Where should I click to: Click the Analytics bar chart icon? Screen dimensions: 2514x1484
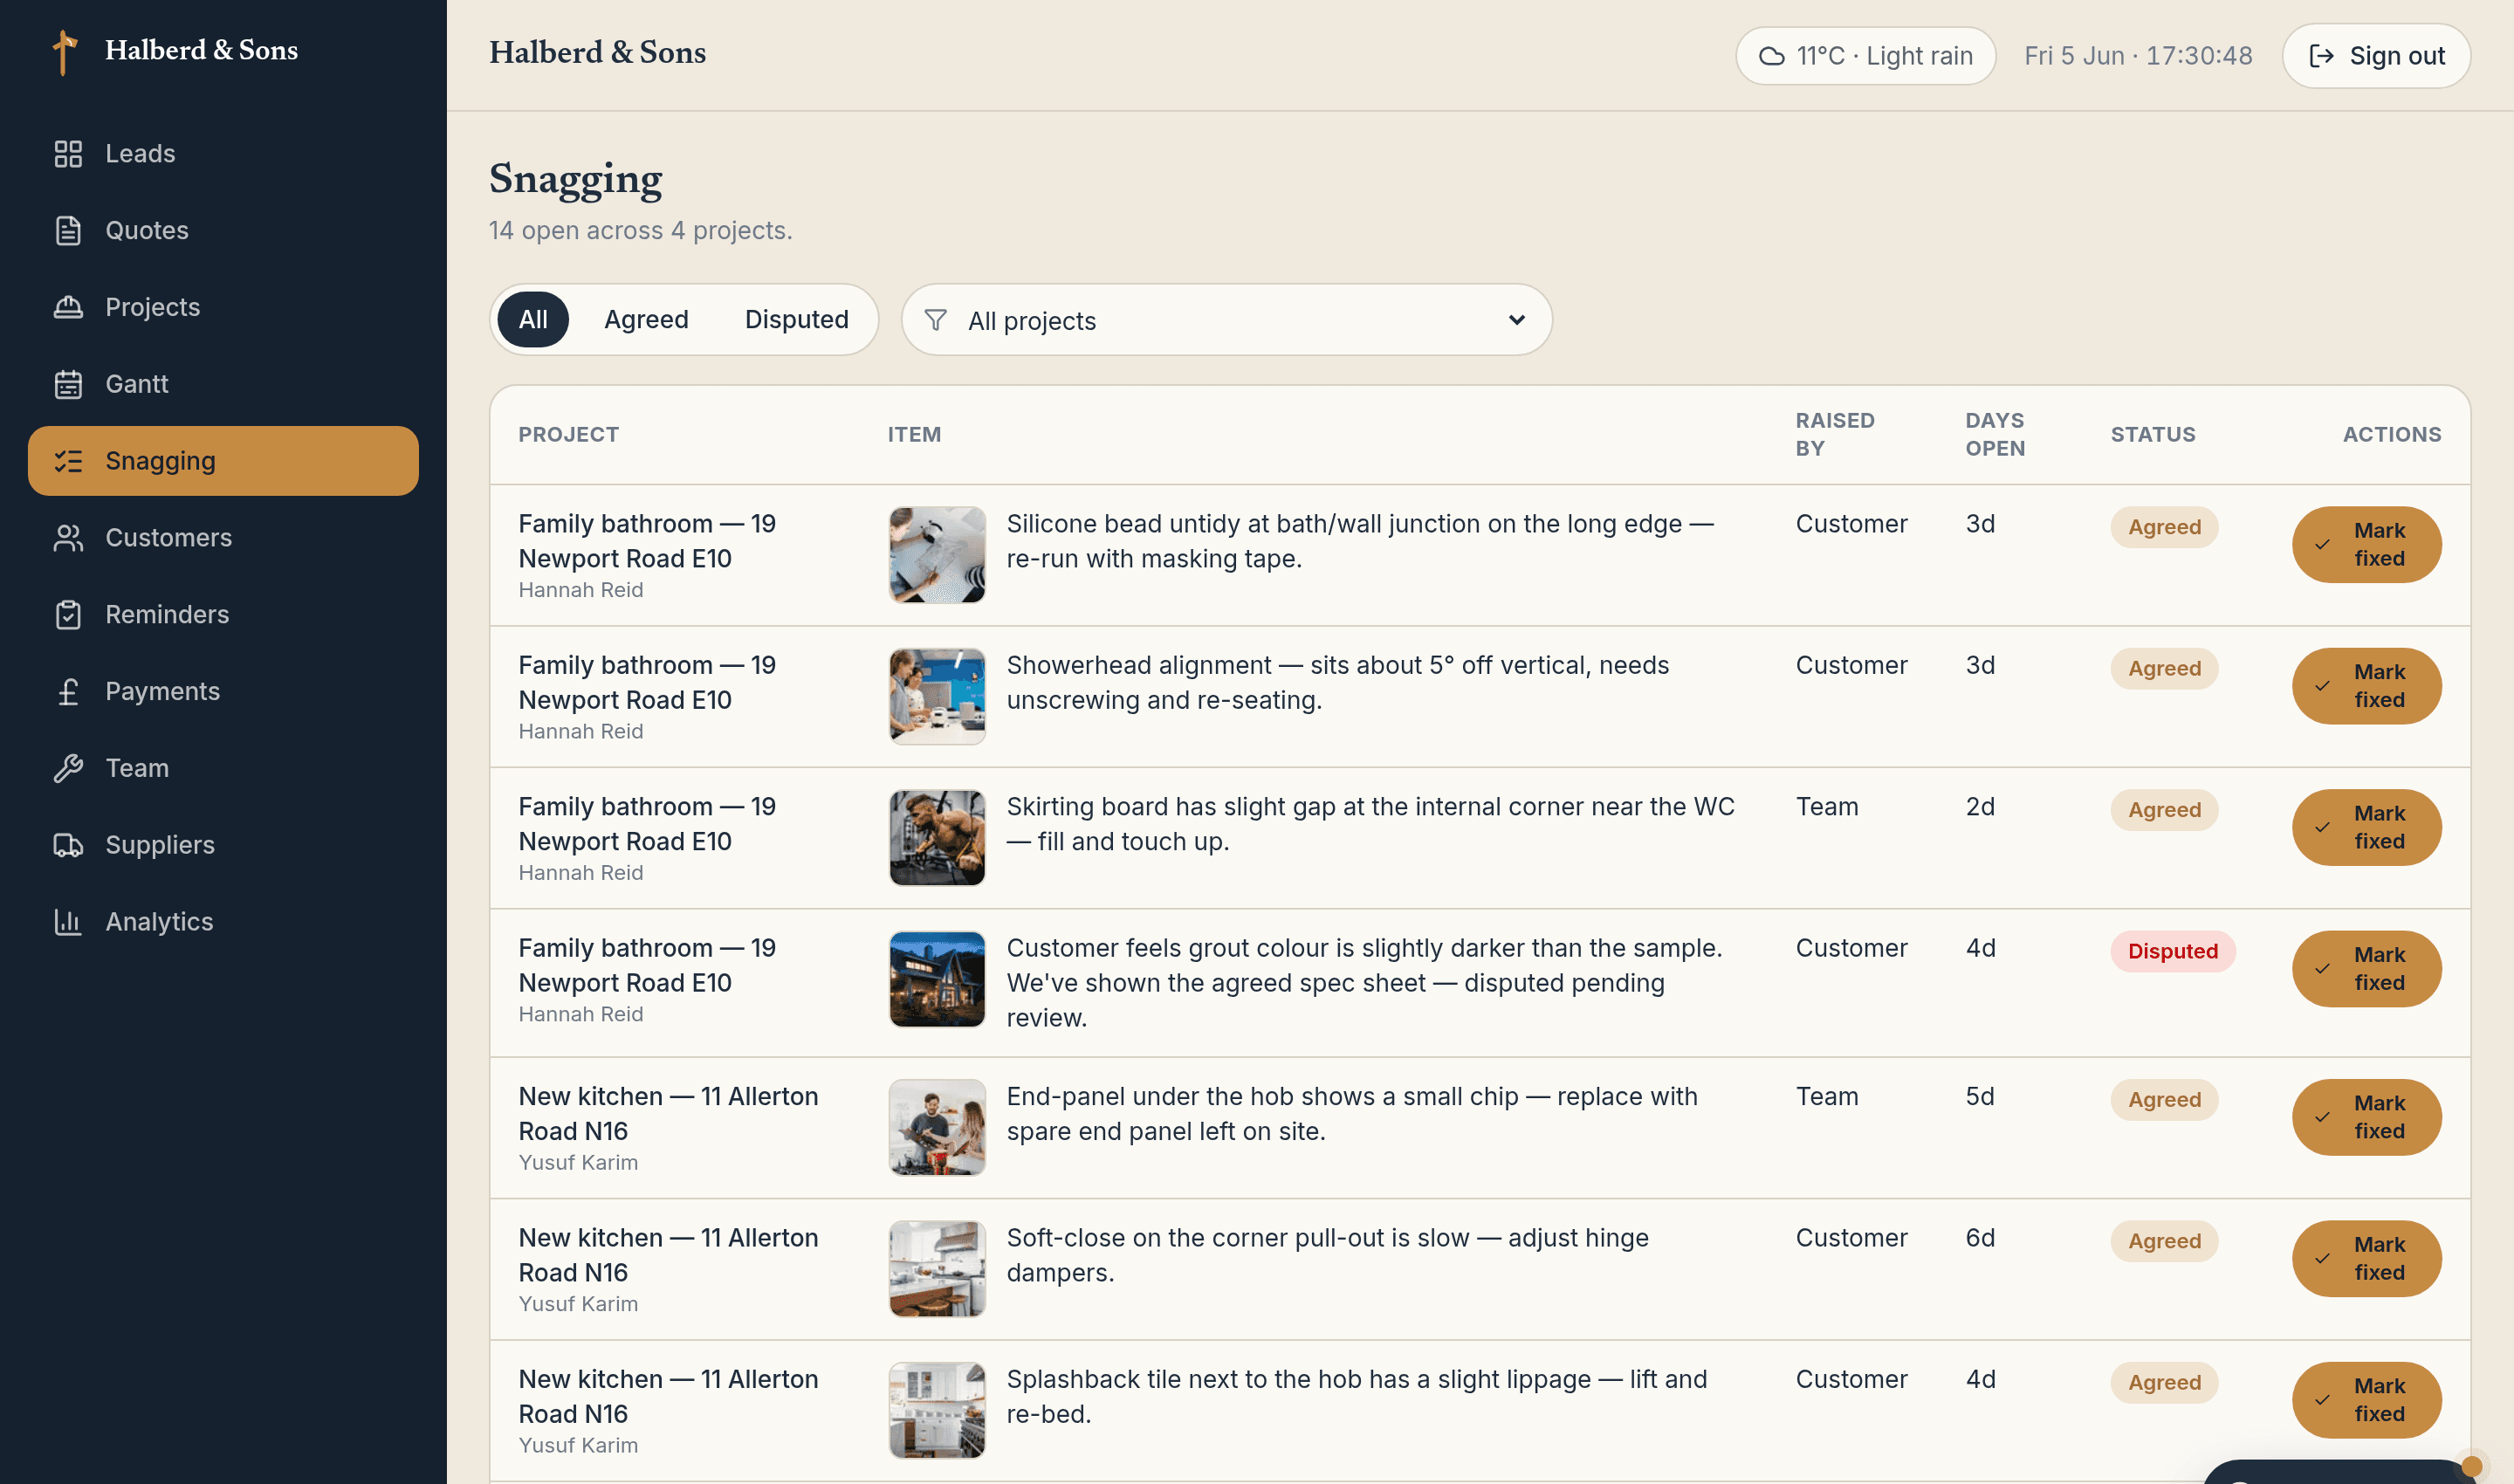coord(68,922)
